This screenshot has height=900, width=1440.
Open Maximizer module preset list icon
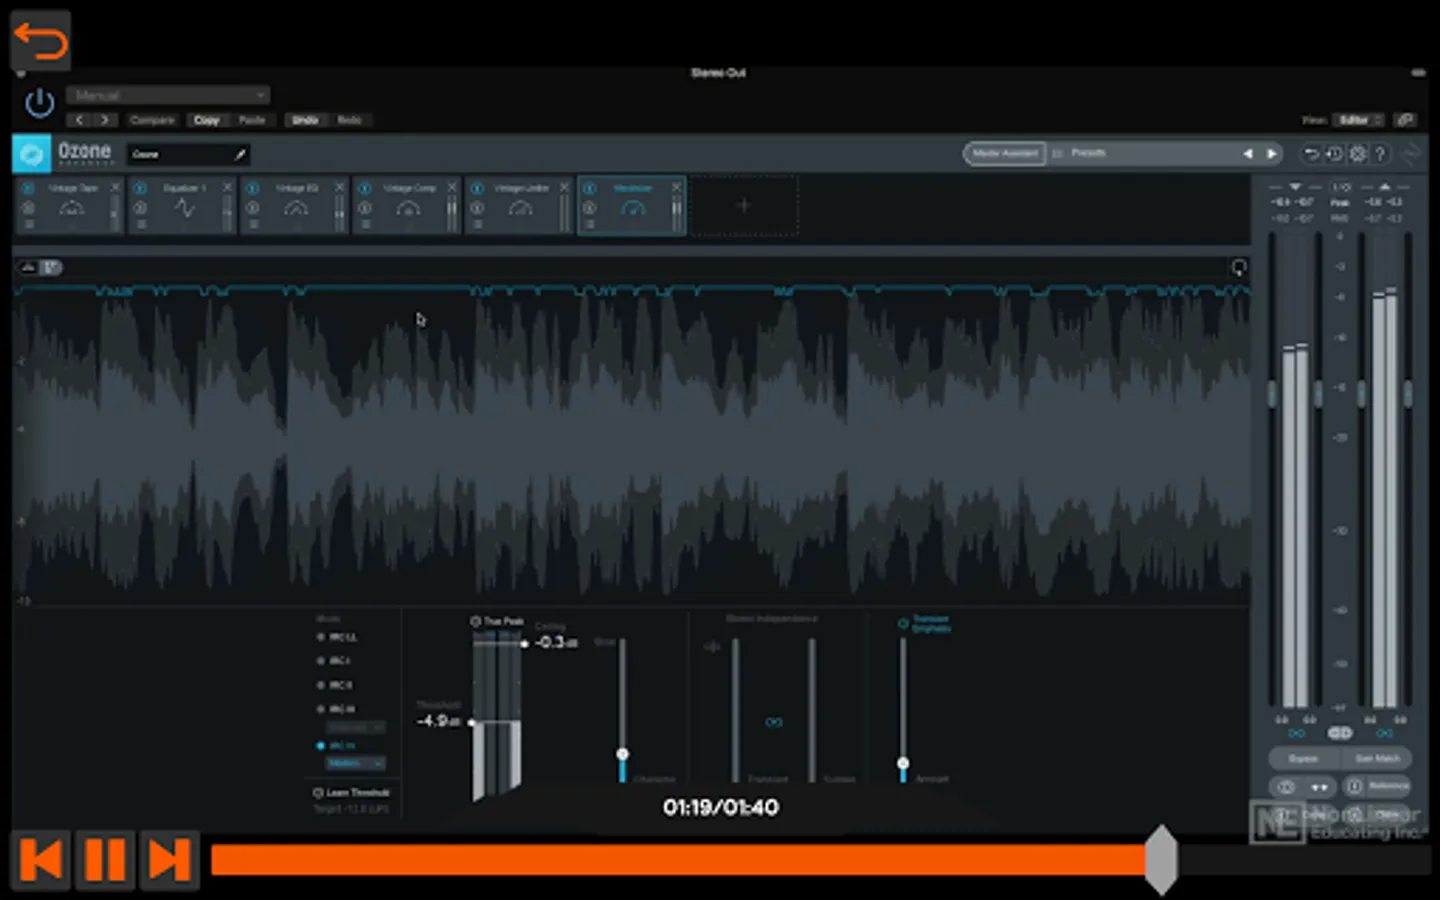click(x=590, y=224)
